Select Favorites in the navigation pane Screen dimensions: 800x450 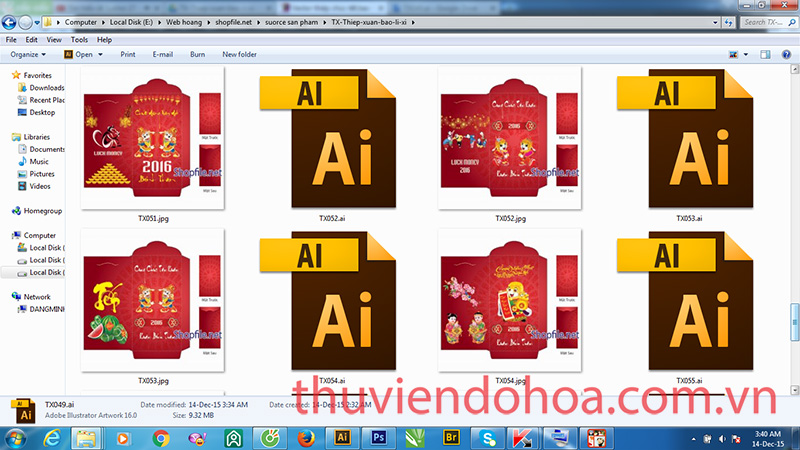pos(32,75)
